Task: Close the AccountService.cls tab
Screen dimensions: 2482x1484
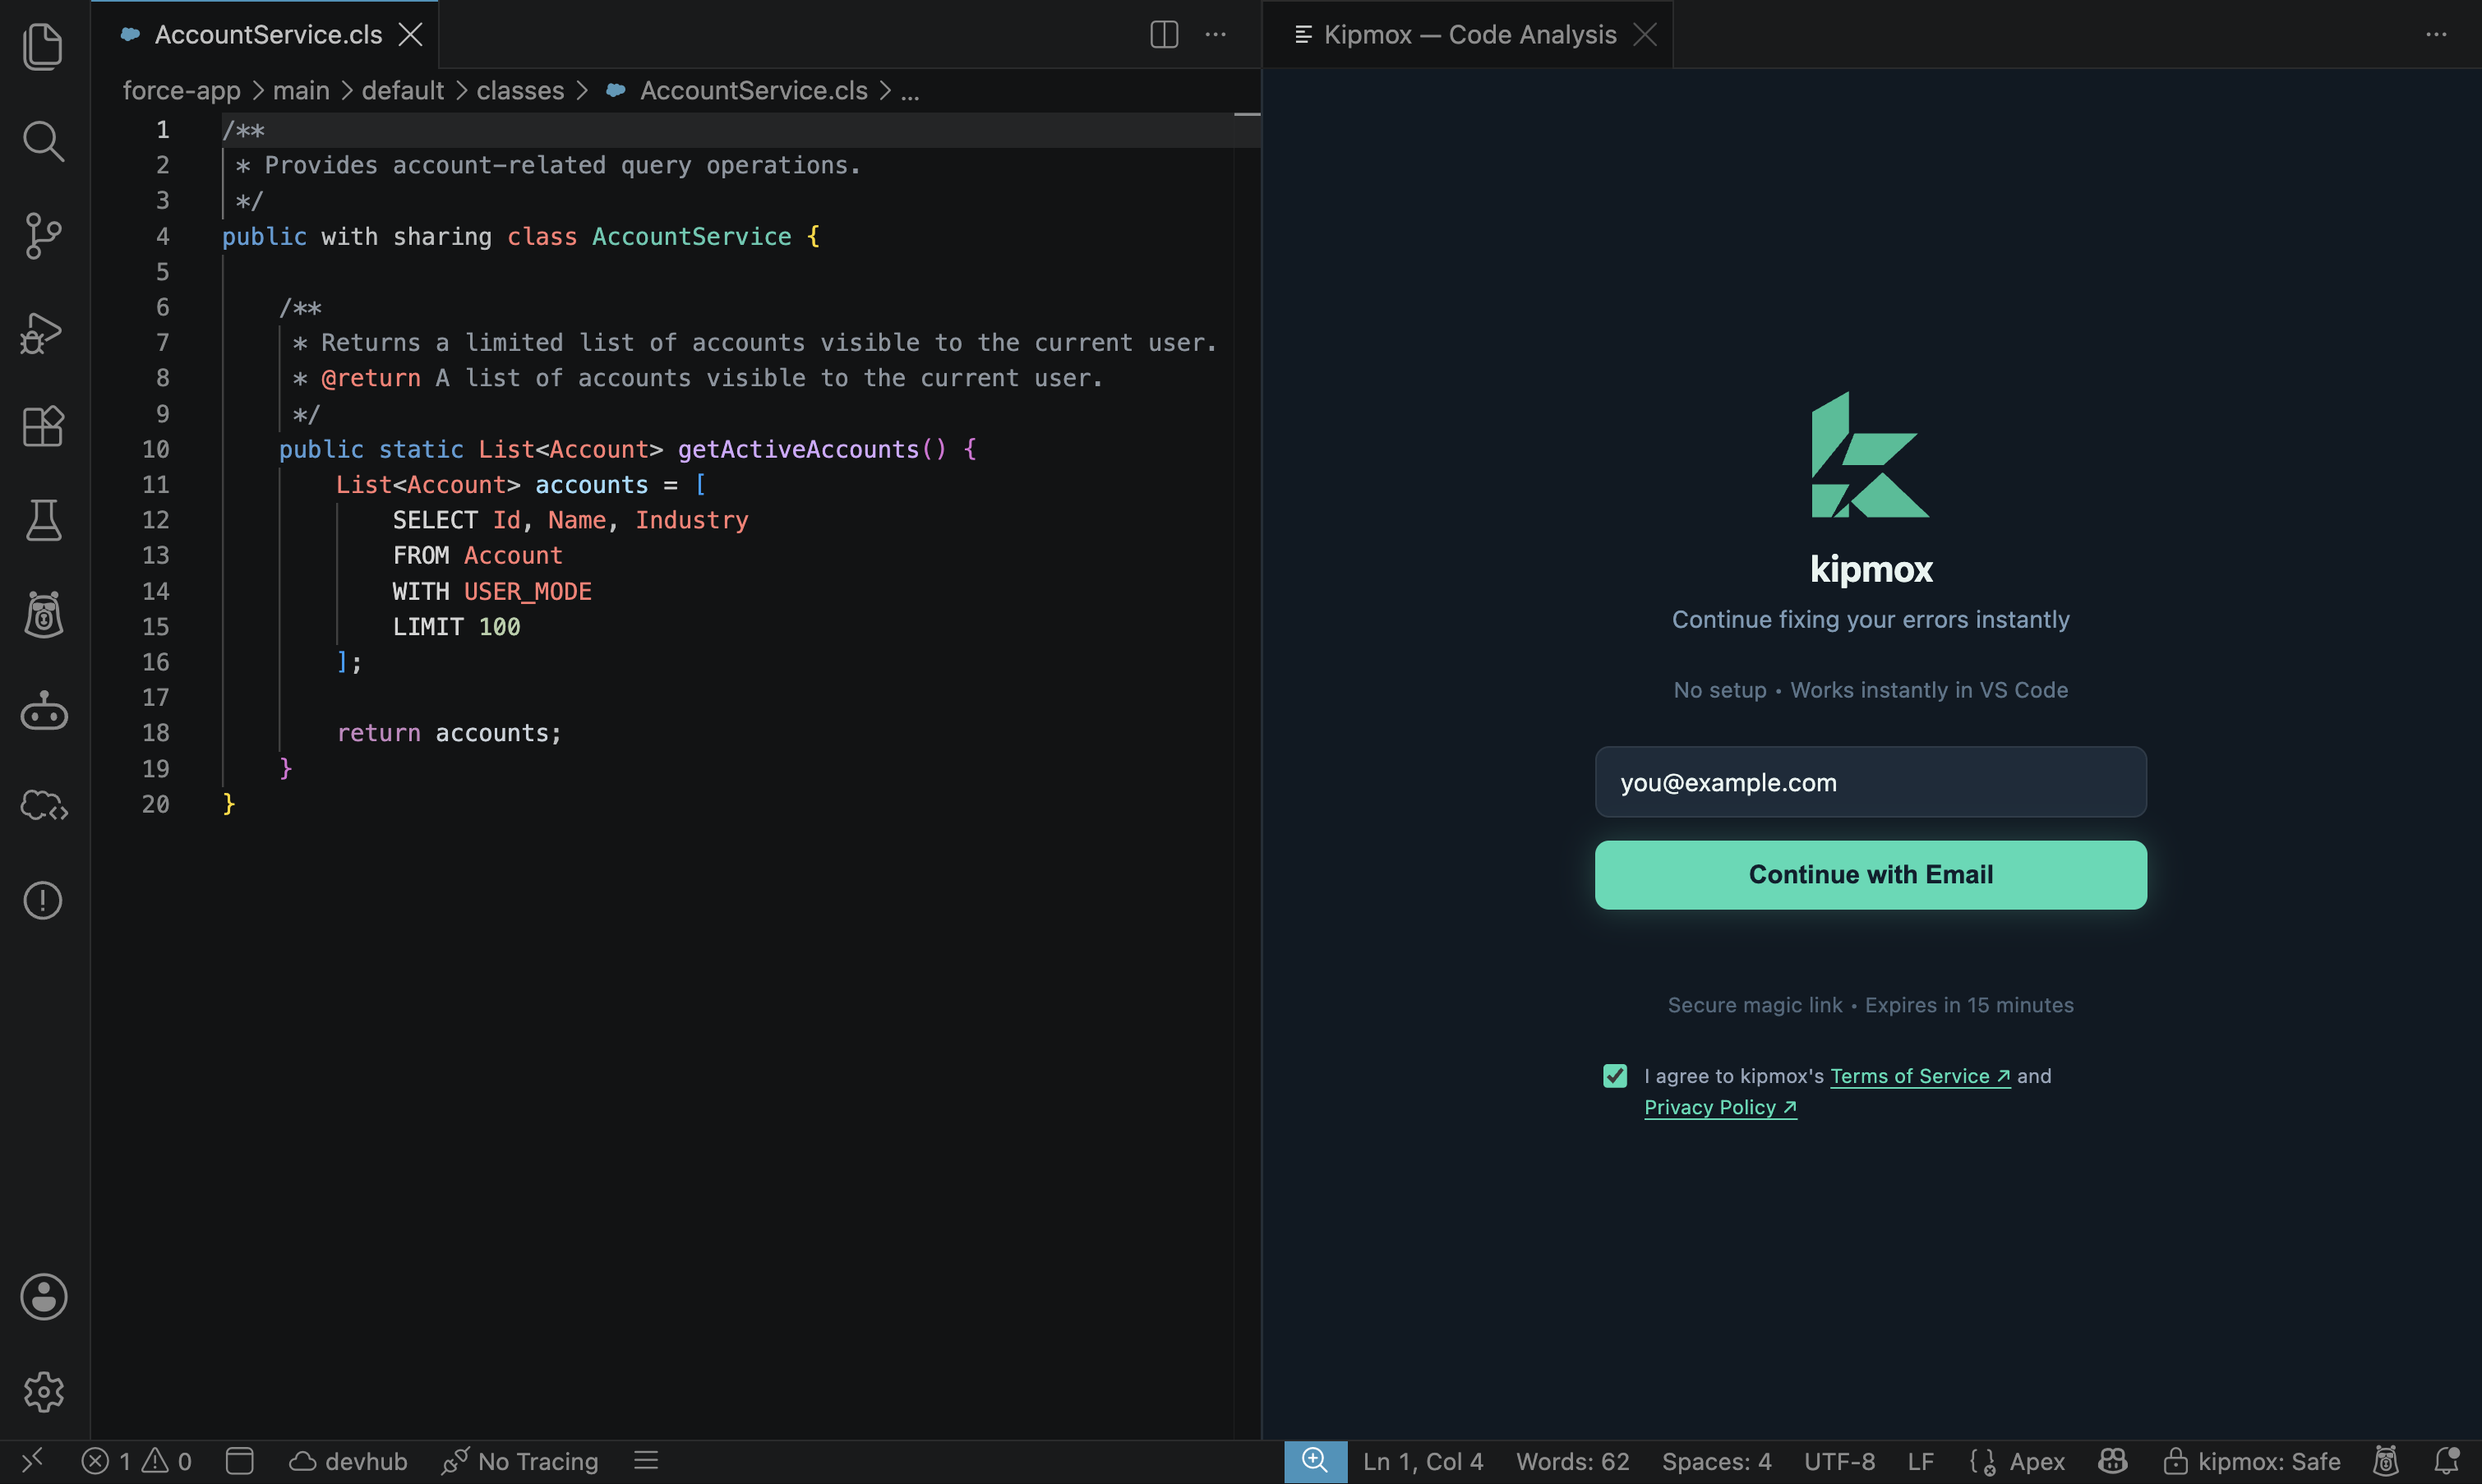Action: tap(411, 34)
